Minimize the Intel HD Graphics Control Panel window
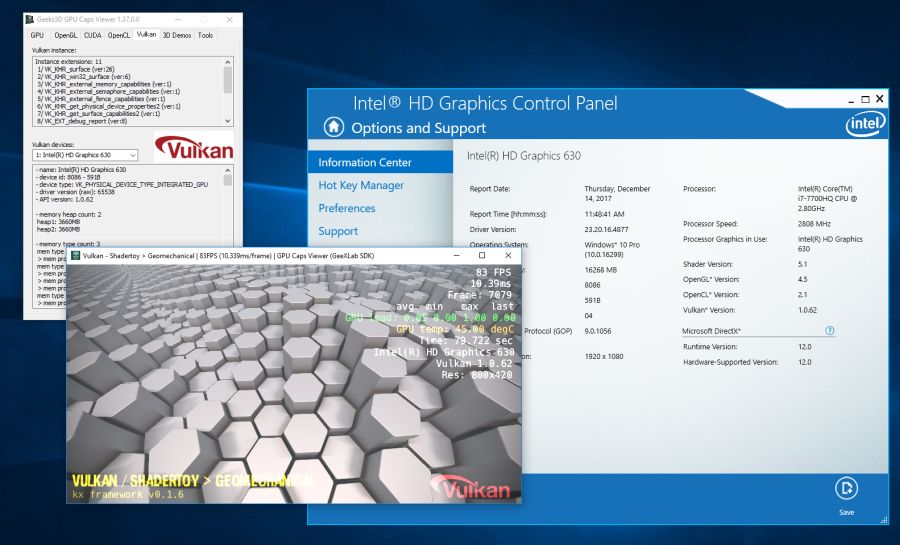This screenshot has width=900, height=545. (x=851, y=100)
